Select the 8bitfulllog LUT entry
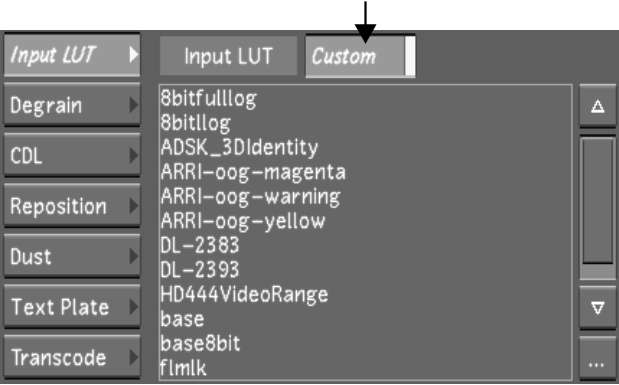619x385 pixels. tap(366, 99)
